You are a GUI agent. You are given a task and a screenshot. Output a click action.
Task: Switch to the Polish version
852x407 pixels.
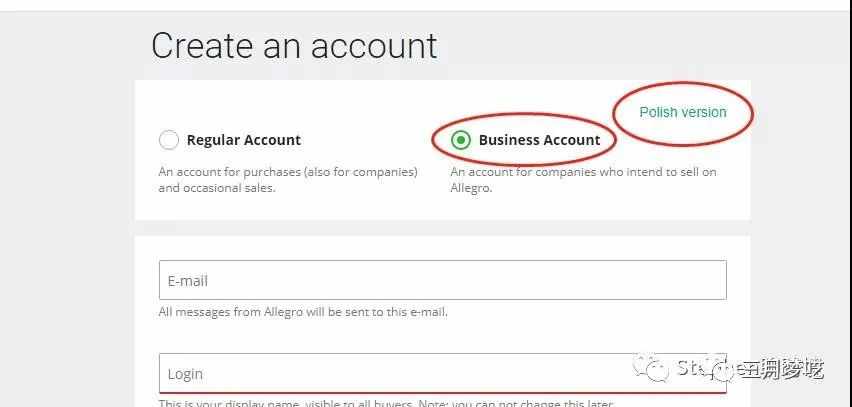(683, 112)
